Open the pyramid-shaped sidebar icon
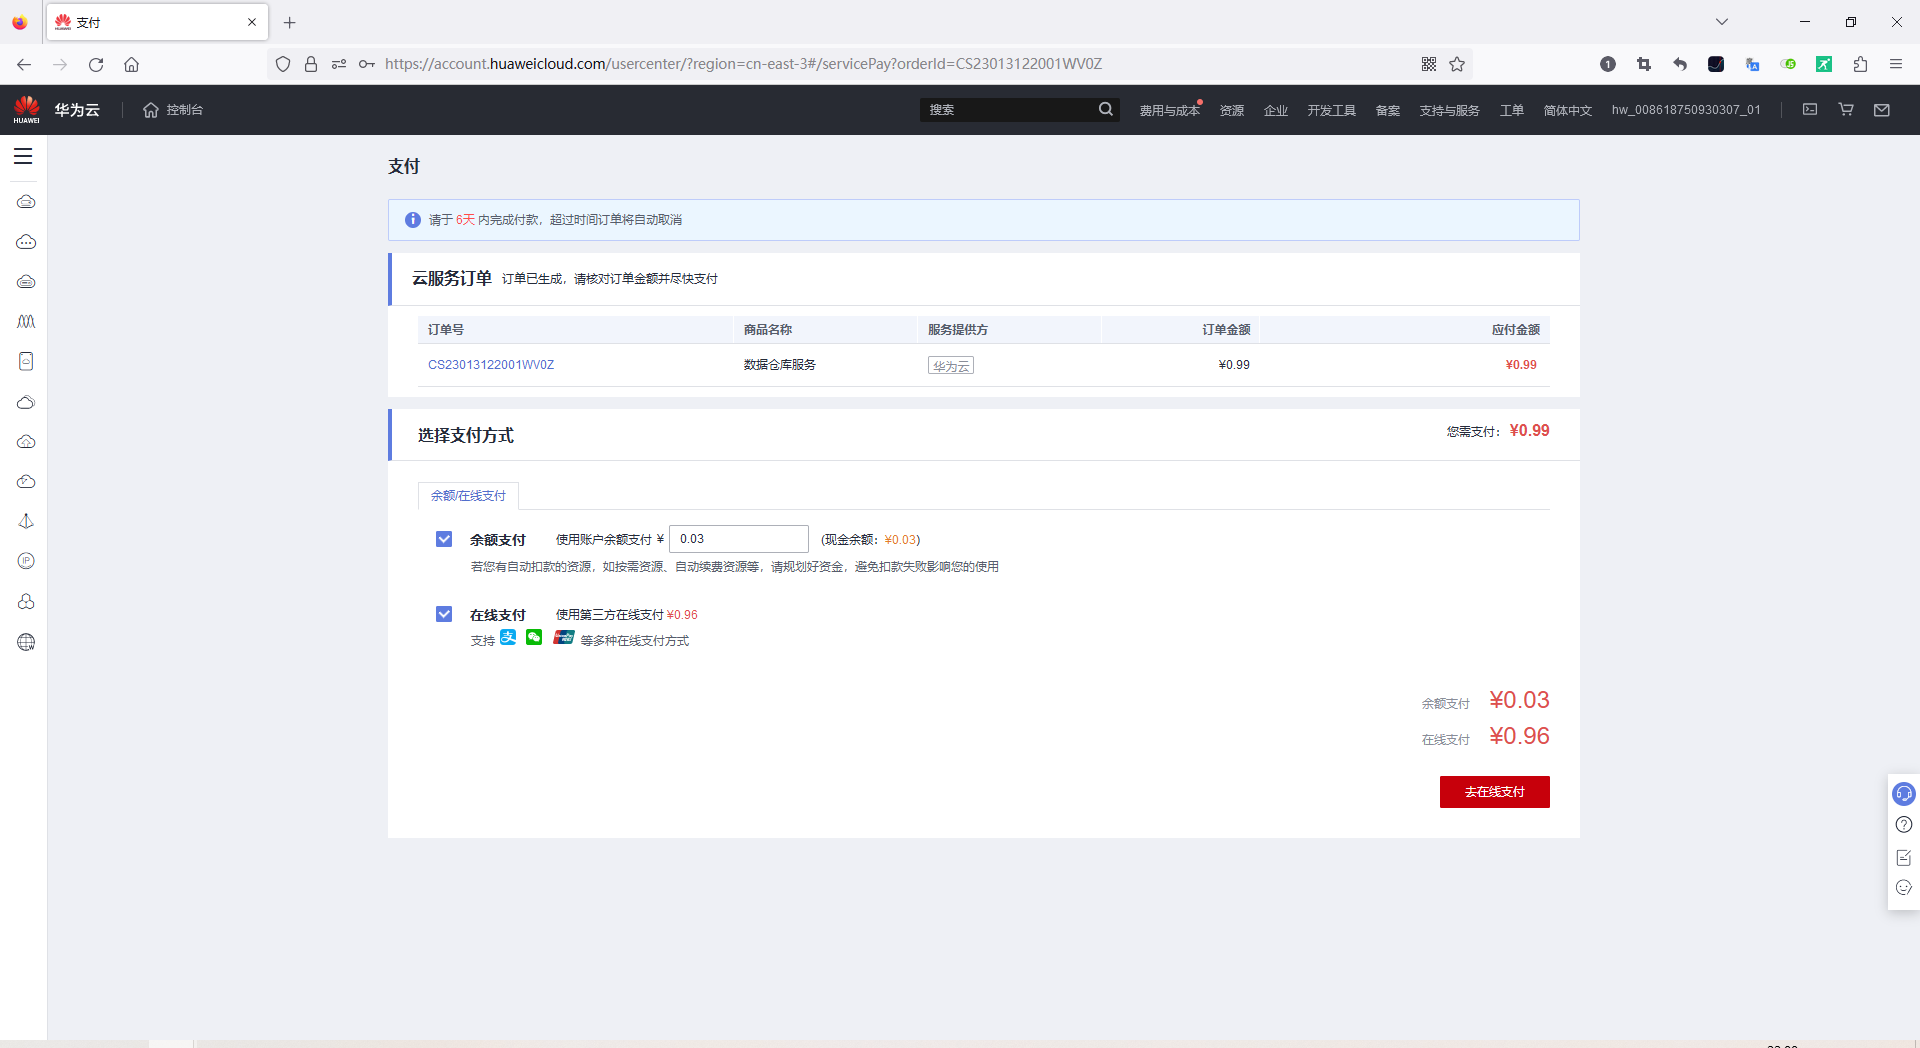Viewport: 1920px width, 1048px height. 26,521
